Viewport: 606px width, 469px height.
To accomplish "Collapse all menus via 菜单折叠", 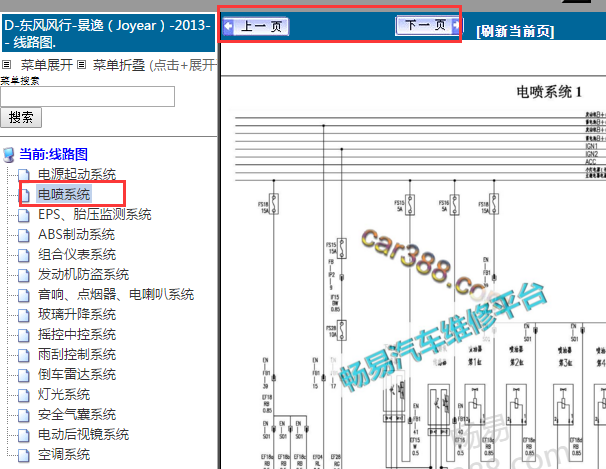I will point(119,65).
